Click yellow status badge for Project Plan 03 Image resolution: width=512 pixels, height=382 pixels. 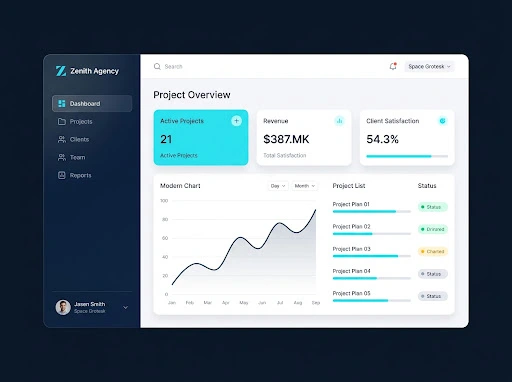click(x=433, y=252)
